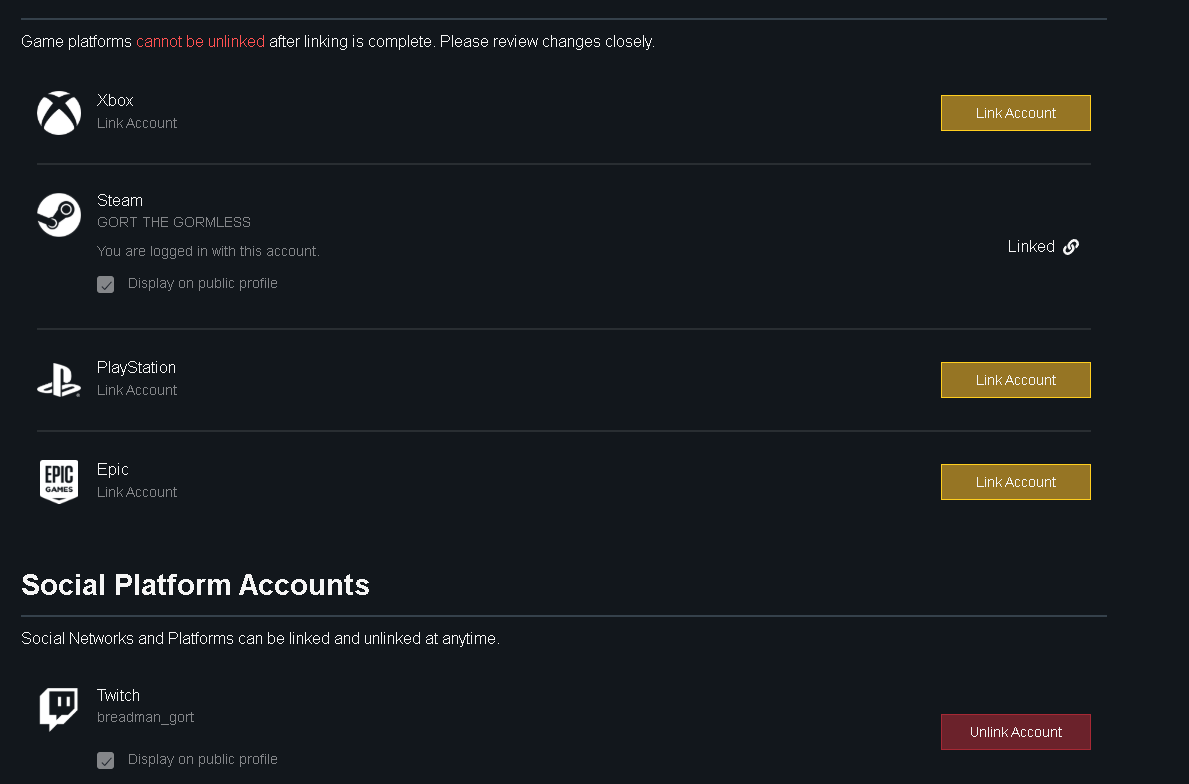The height and width of the screenshot is (784, 1189).
Task: Click the Epic Games logo icon
Action: coord(59,482)
